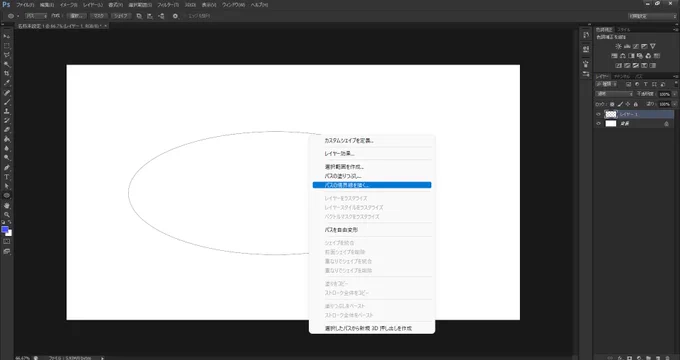Image resolution: width=680 pixels, height=360 pixels.
Task: Open the fill 塗り slider arrow
Action: point(674,104)
